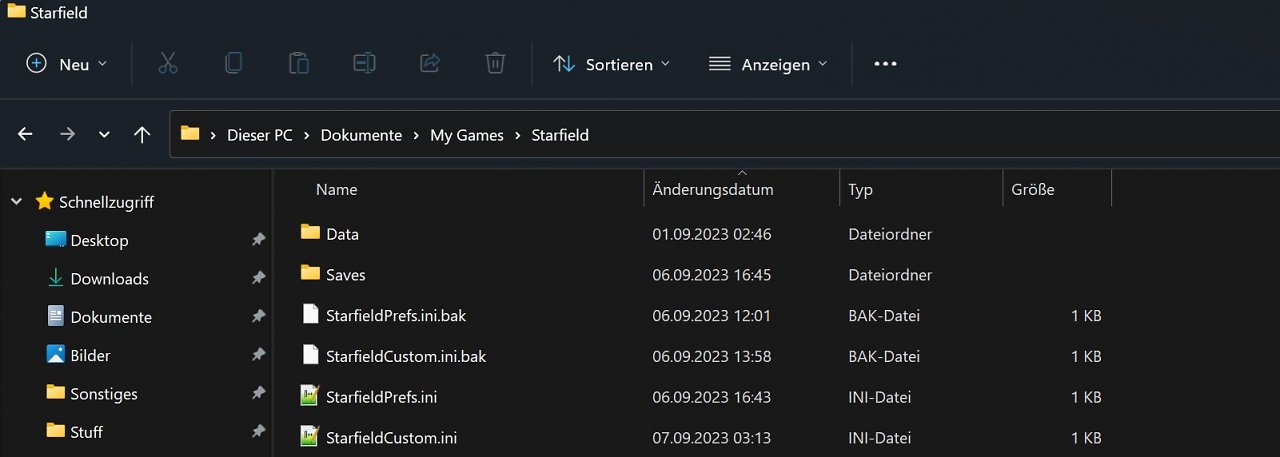The height and width of the screenshot is (457, 1280).
Task: Select the Schnellzugriff tree label
Action: tap(106, 202)
